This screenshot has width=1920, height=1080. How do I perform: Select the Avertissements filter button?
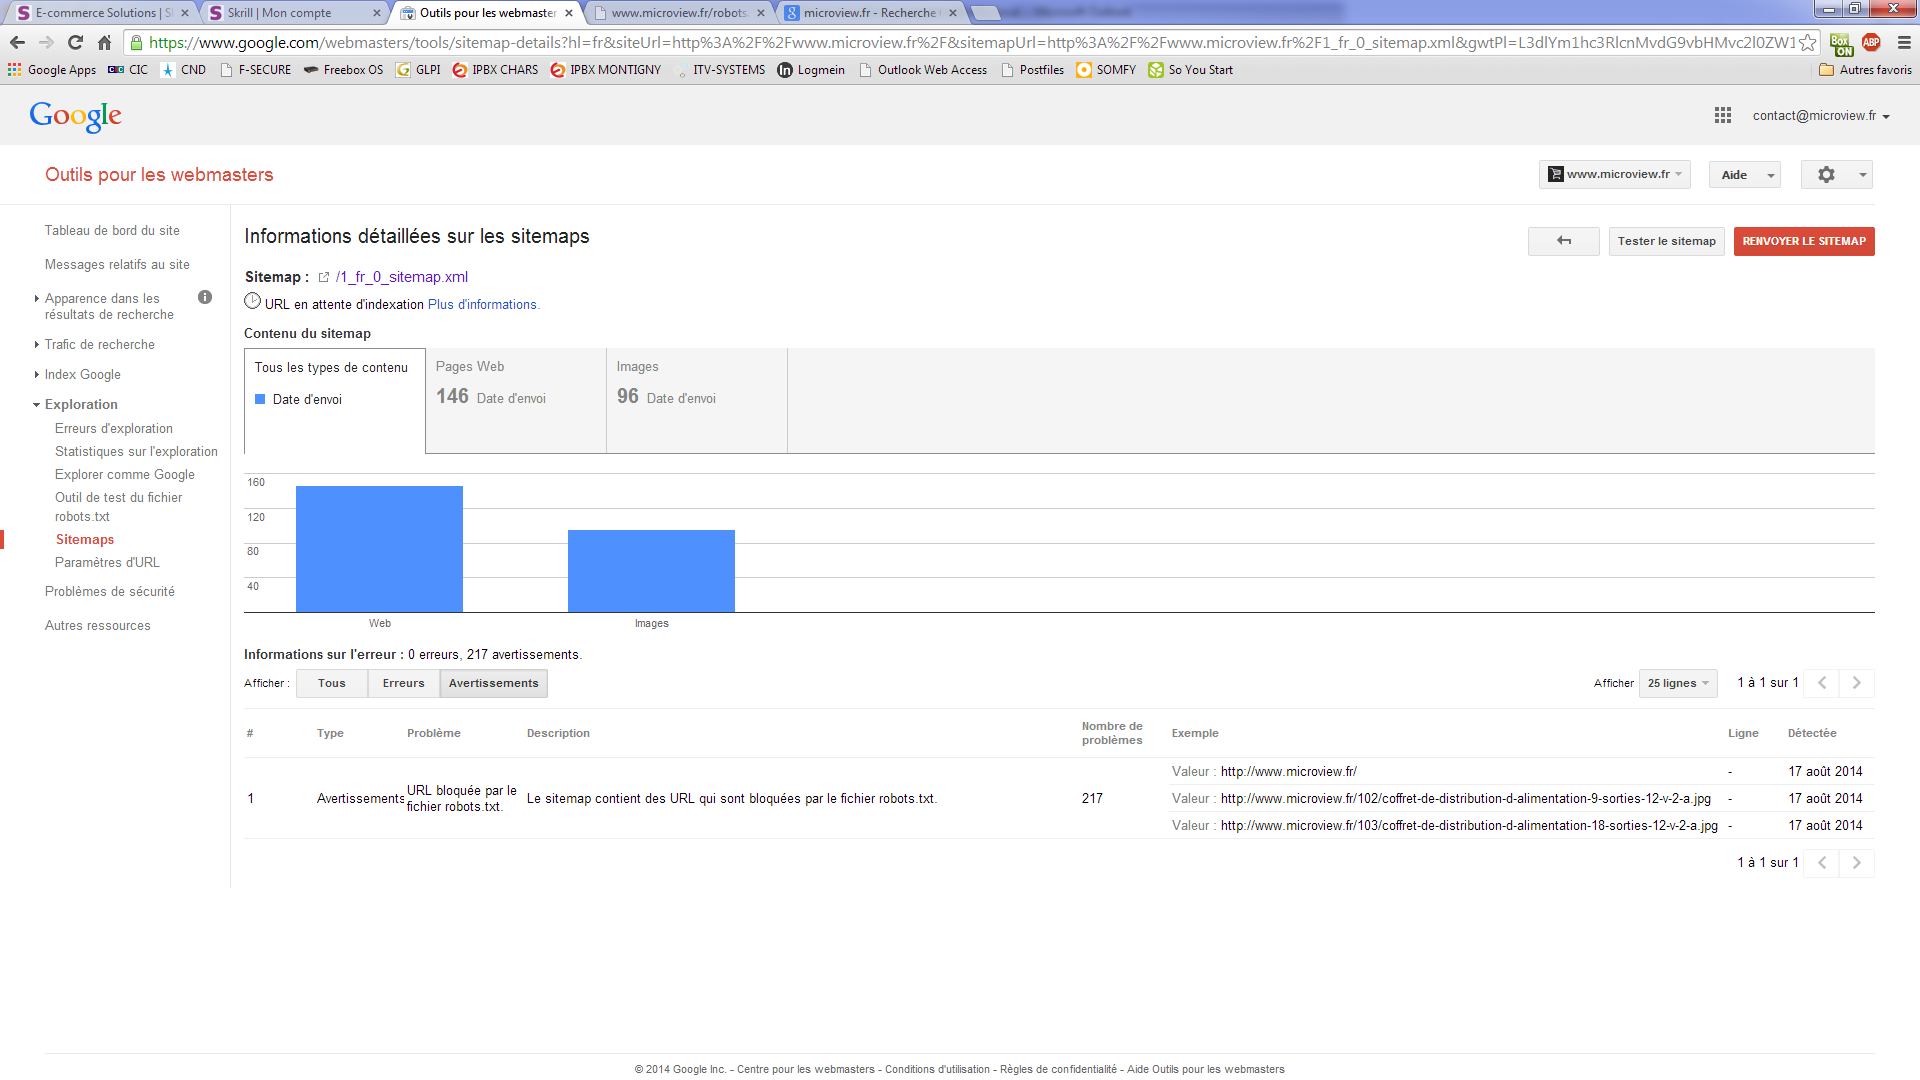tap(493, 683)
